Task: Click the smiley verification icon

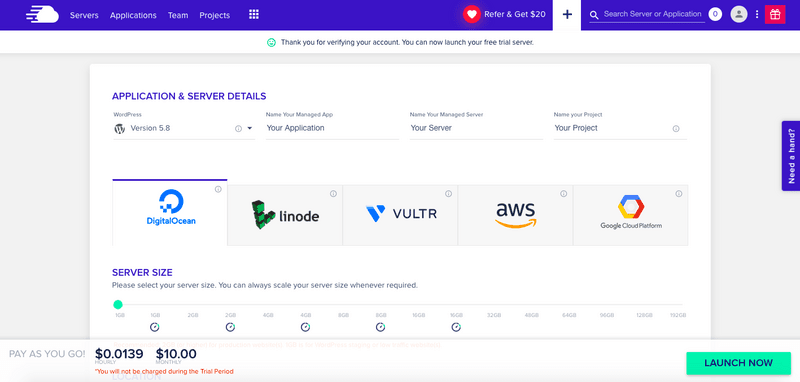Action: pos(271,42)
